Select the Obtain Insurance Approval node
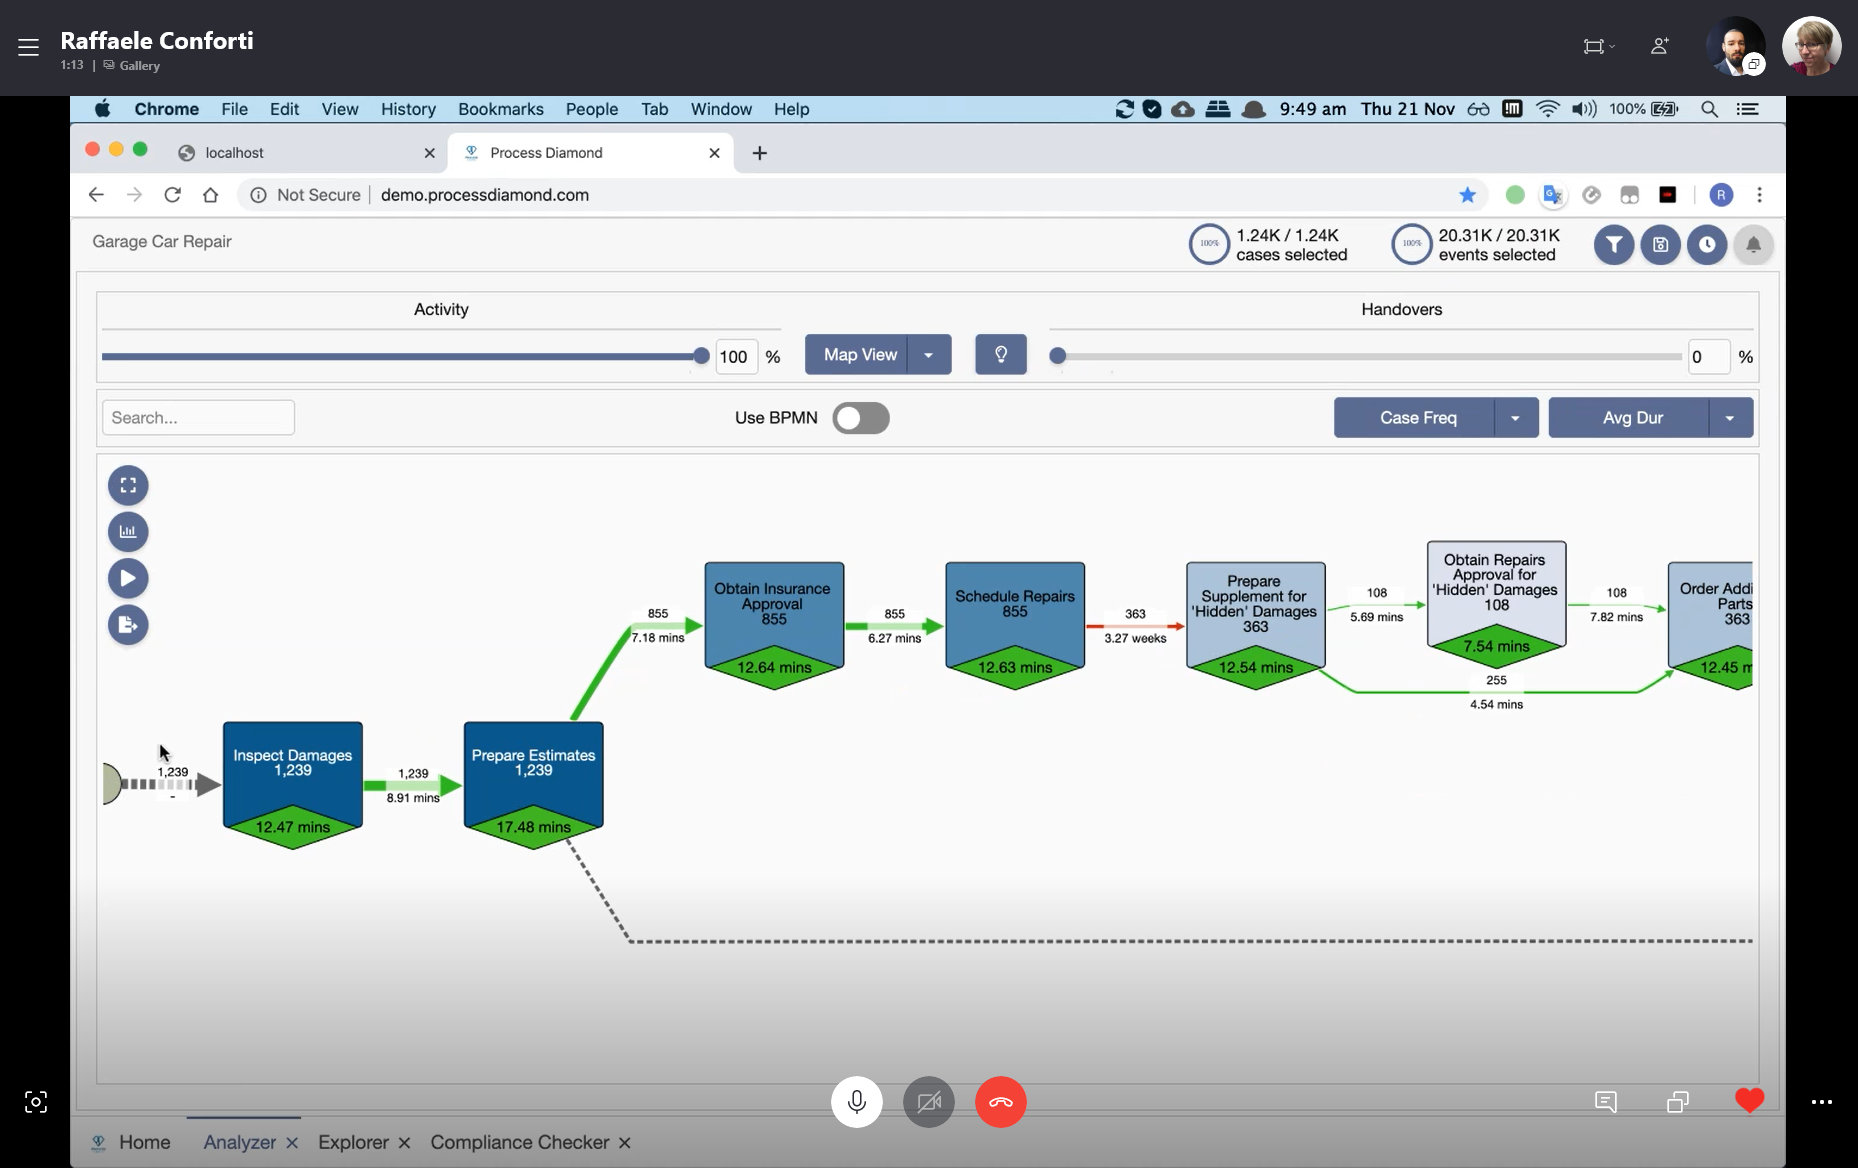 tap(774, 626)
